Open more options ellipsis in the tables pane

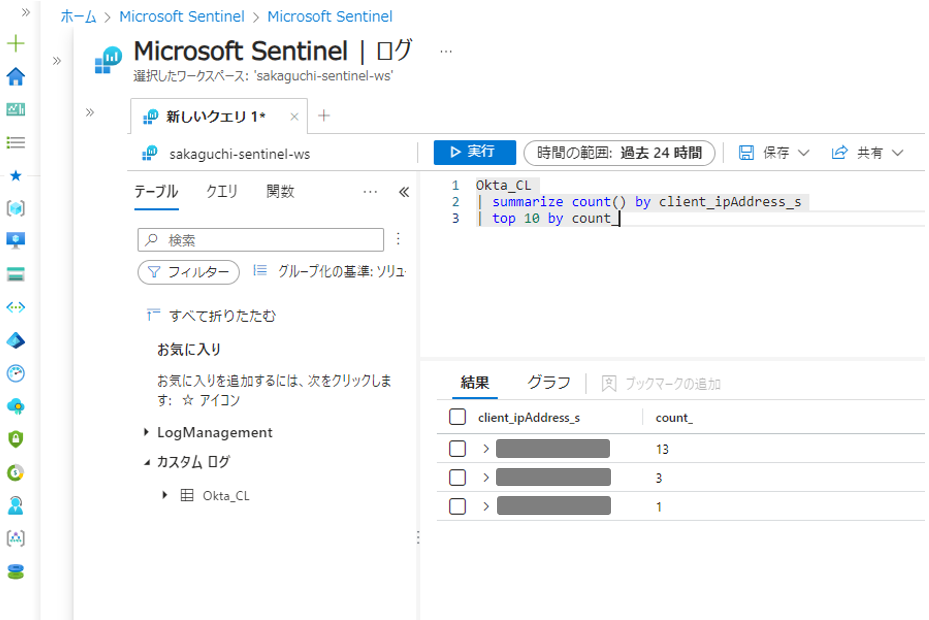[x=370, y=192]
